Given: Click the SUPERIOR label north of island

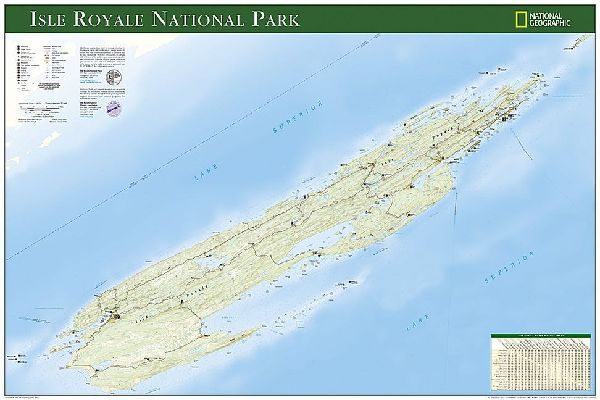Looking at the screenshot, I should pyautogui.click(x=298, y=116).
